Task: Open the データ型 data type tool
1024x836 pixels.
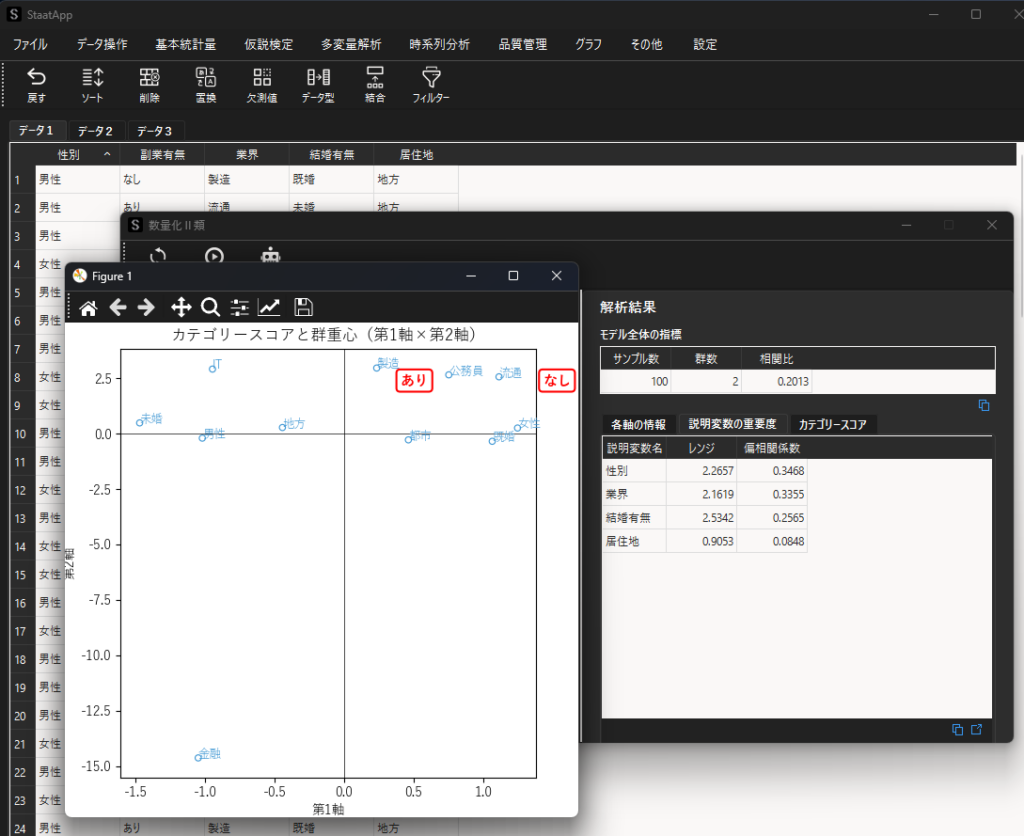Action: pyautogui.click(x=318, y=84)
